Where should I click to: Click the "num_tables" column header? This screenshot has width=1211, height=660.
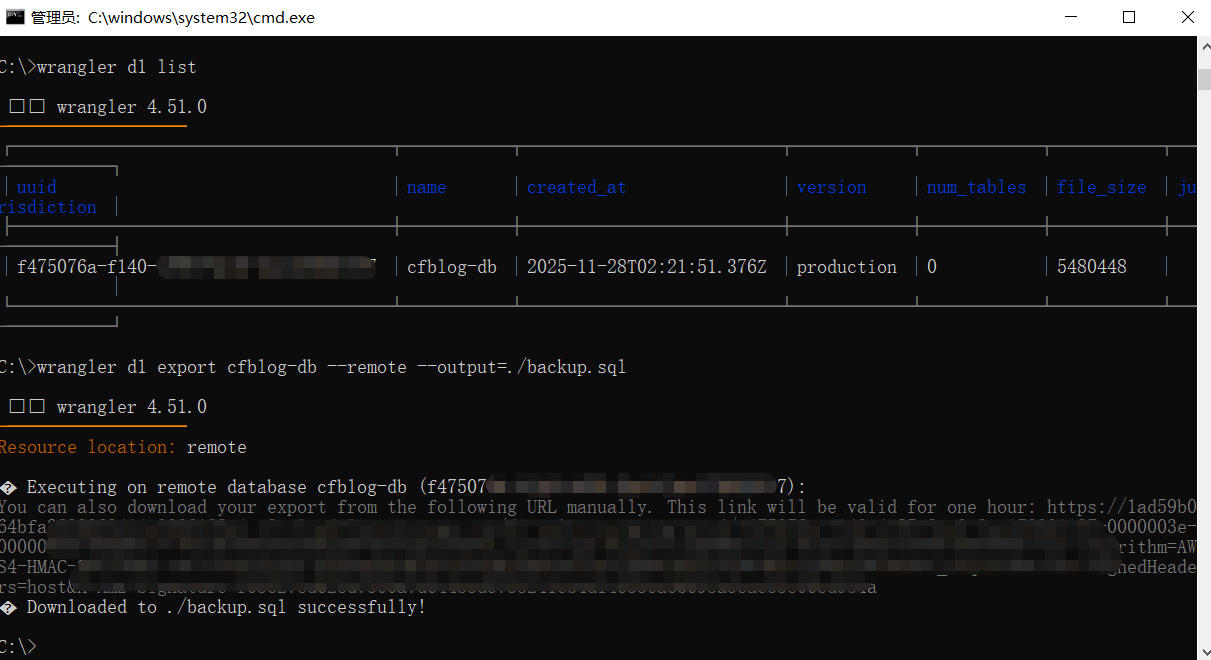click(976, 187)
